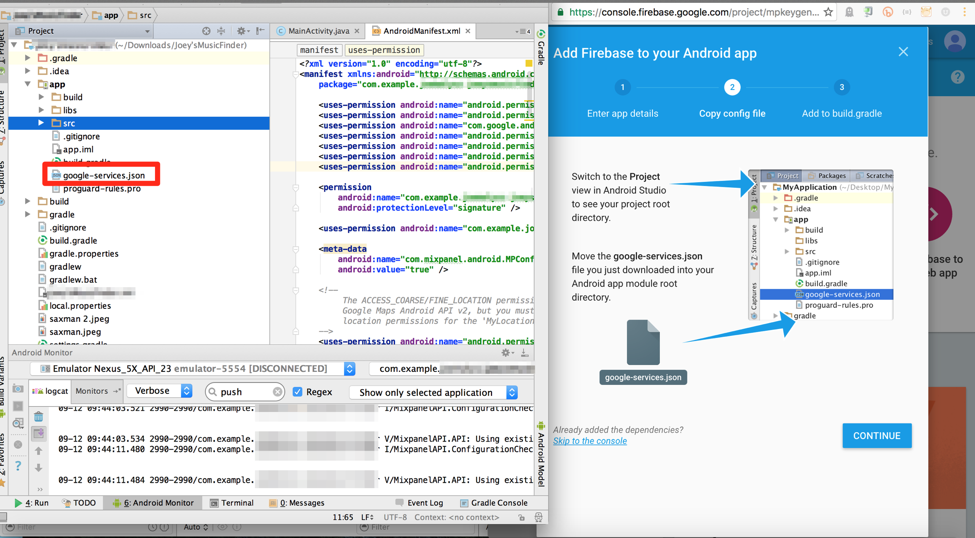The height and width of the screenshot is (538, 975).
Task: Open the Terminal tool window tab
Action: [231, 503]
